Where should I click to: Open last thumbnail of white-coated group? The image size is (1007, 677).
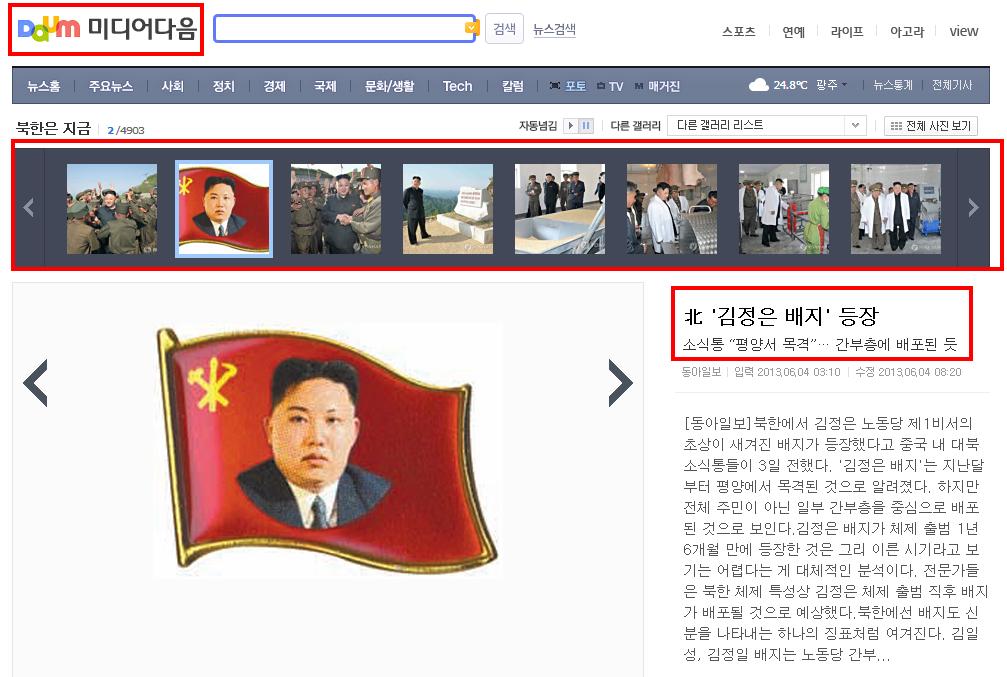click(x=895, y=209)
